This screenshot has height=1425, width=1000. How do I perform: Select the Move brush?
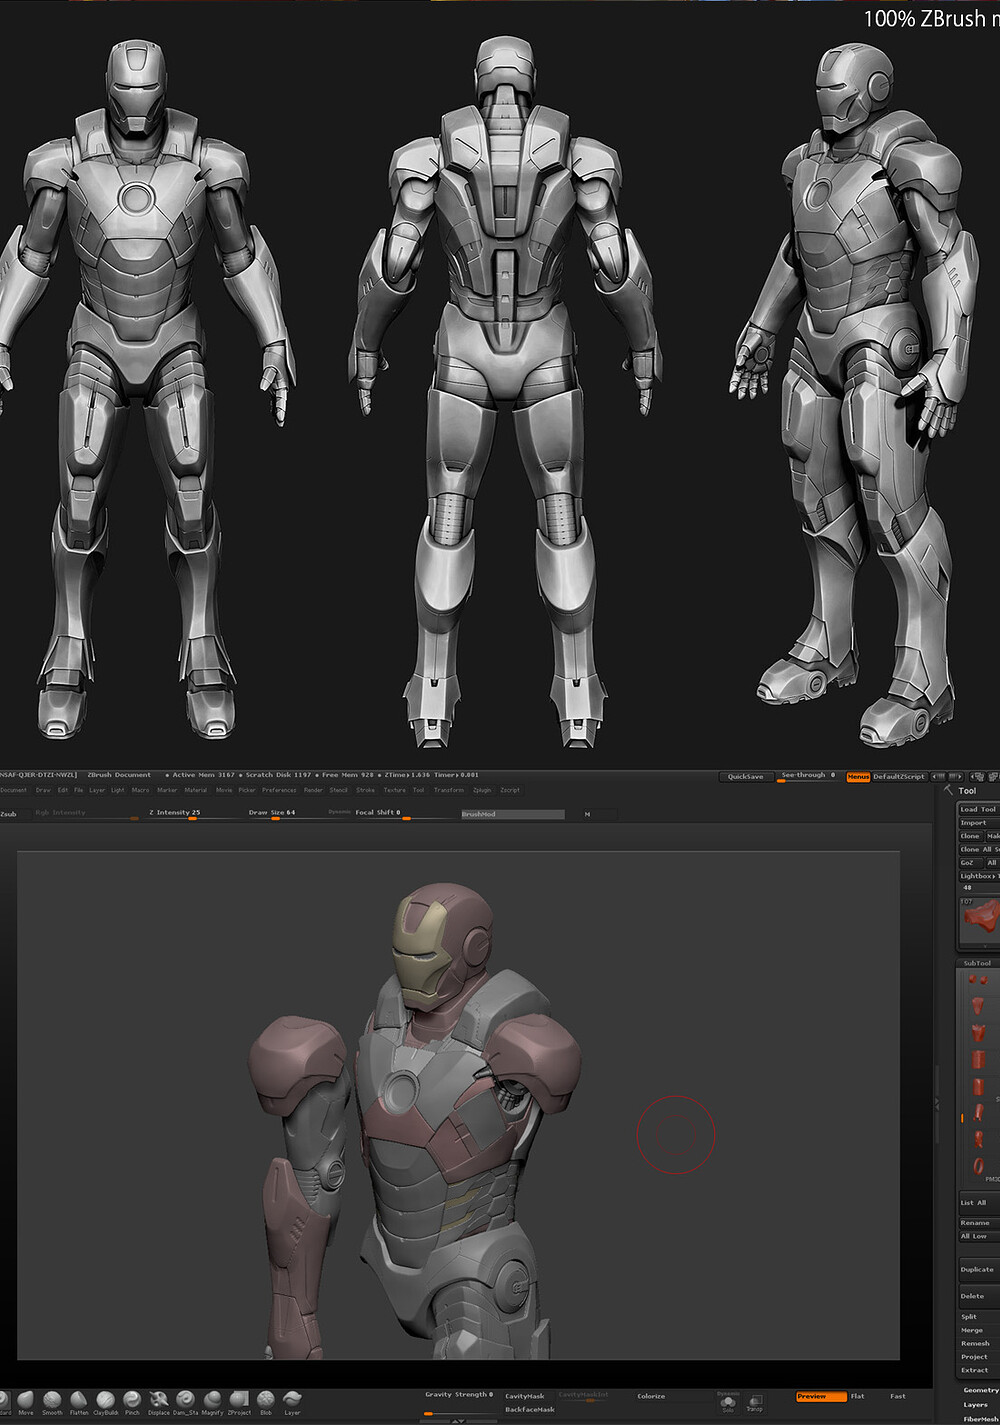[25, 1401]
